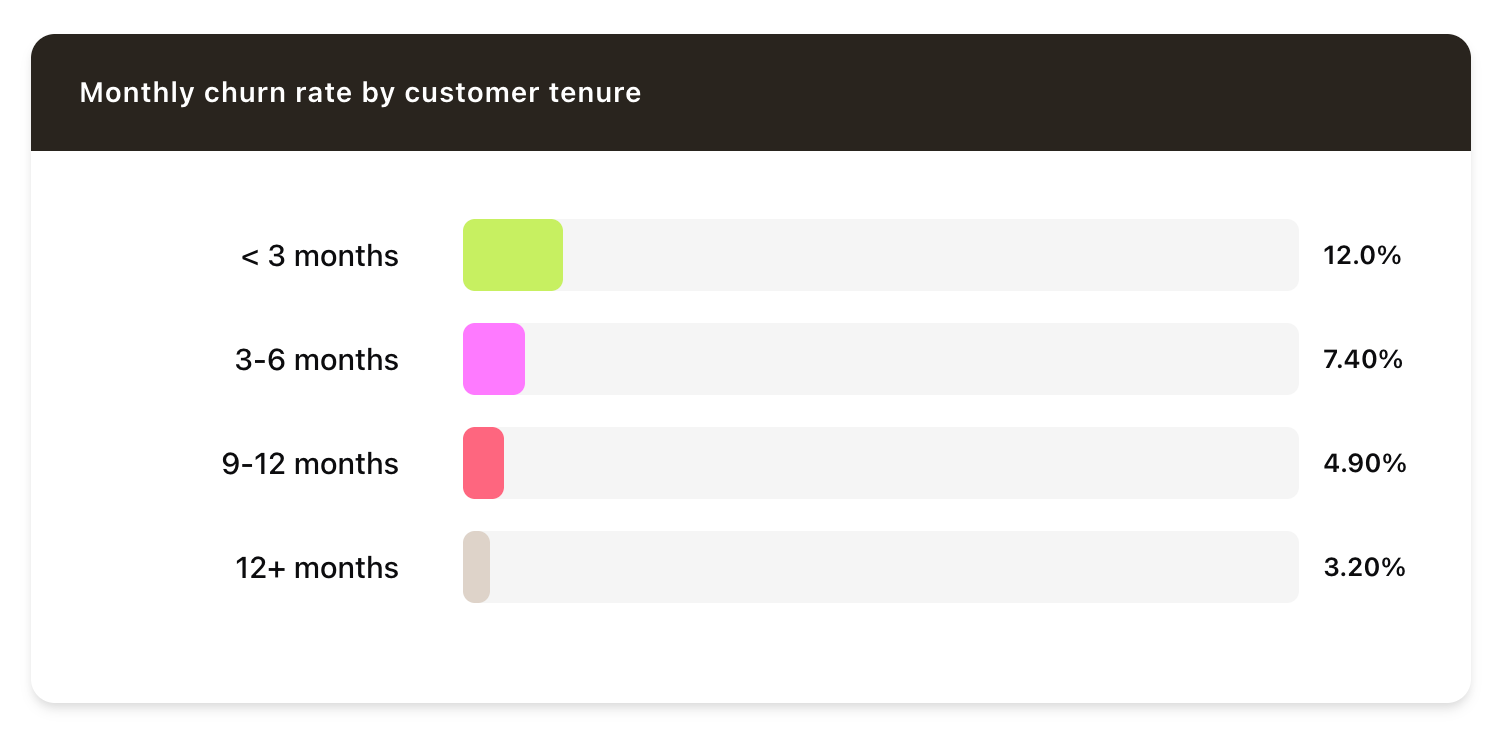
Task: Click the empty track of the 12+ months bar
Action: click(895, 567)
